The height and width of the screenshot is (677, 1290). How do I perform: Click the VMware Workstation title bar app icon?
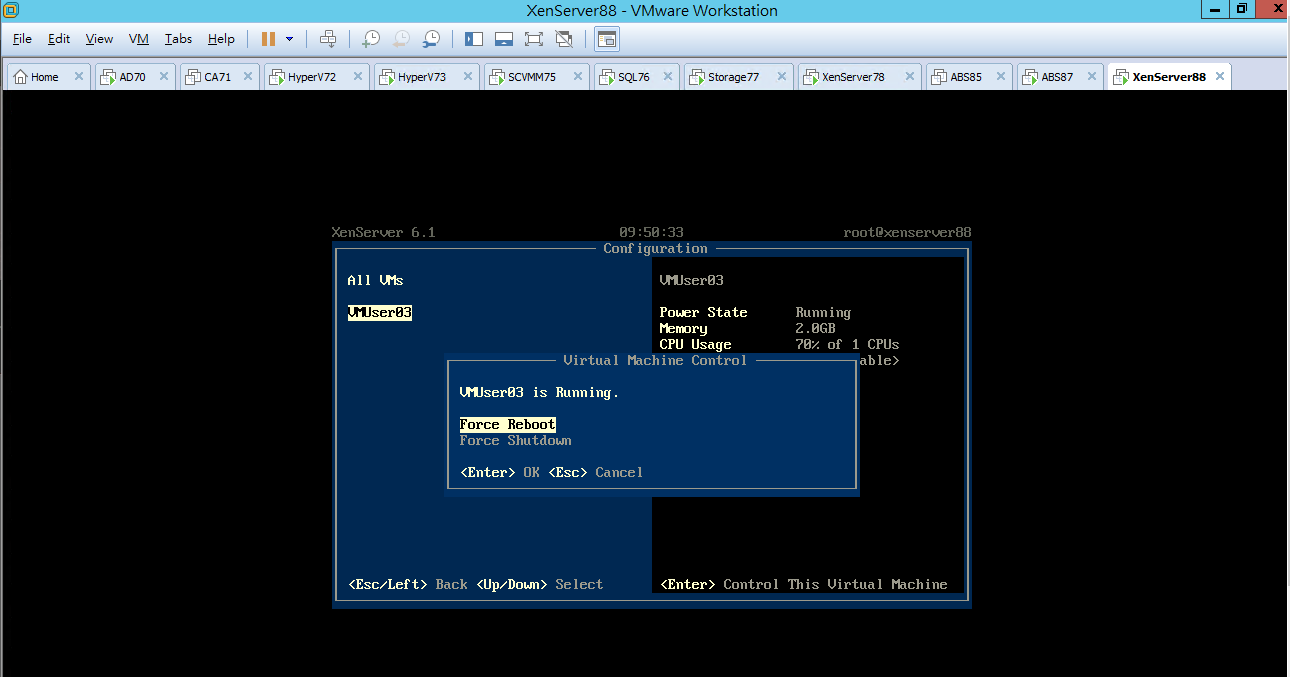tap(10, 10)
